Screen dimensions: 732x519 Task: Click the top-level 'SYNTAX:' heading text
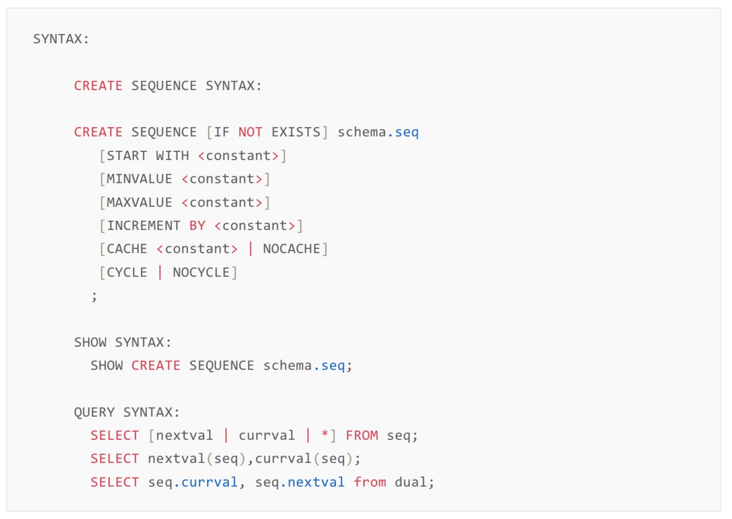[x=61, y=39]
